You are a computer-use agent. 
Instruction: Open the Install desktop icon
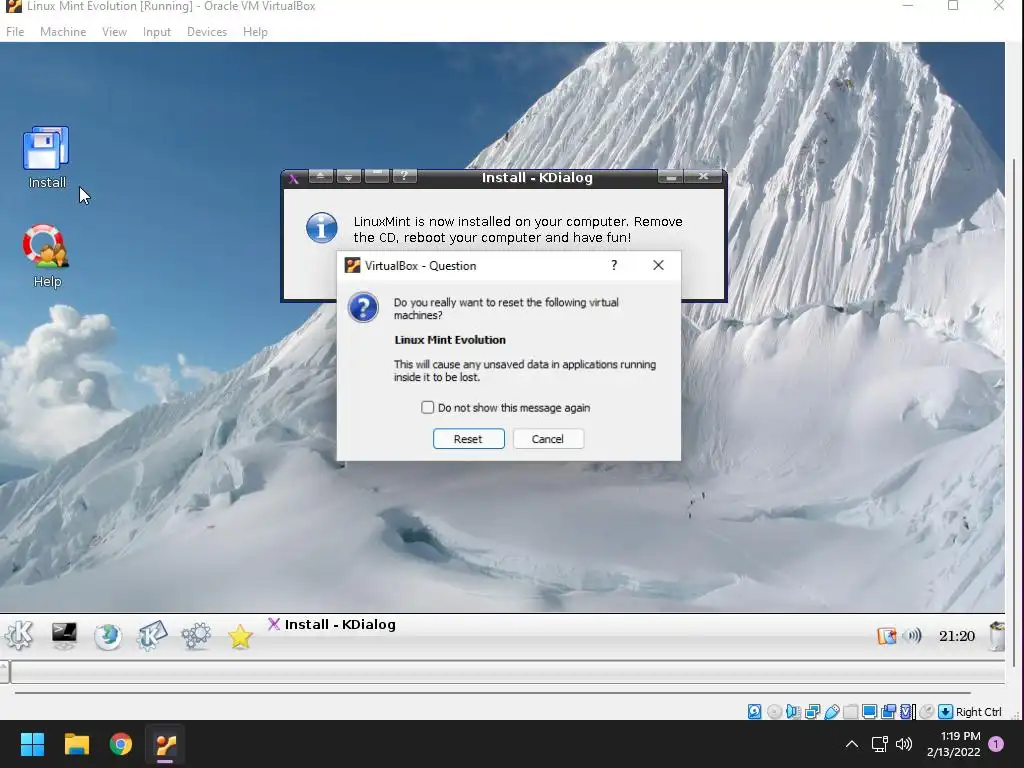tap(46, 157)
